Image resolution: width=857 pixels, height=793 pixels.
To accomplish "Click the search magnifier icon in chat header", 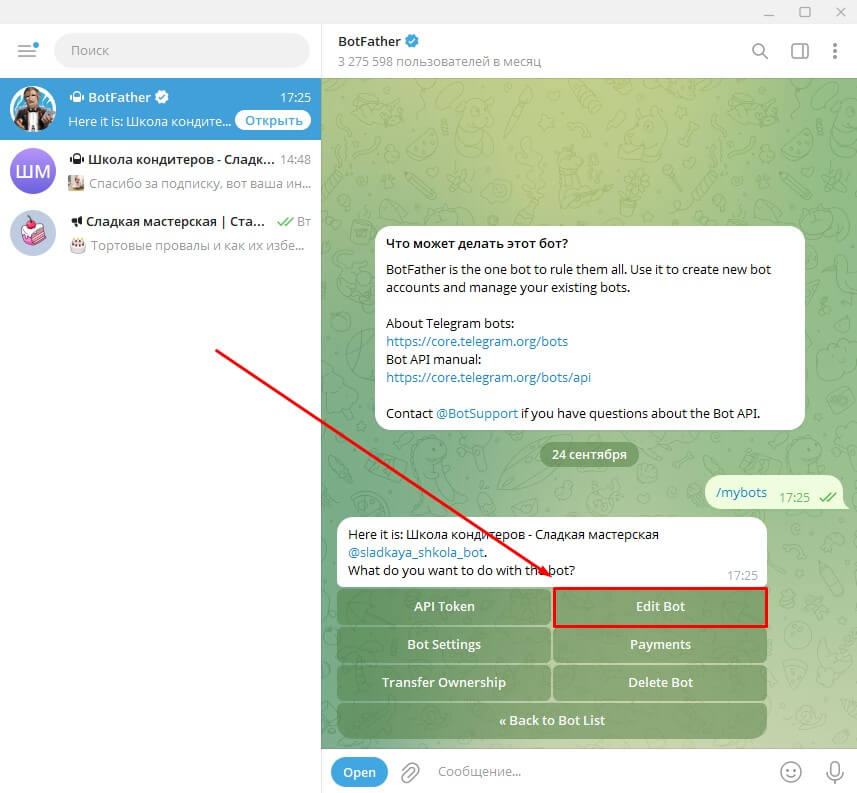I will [x=760, y=51].
